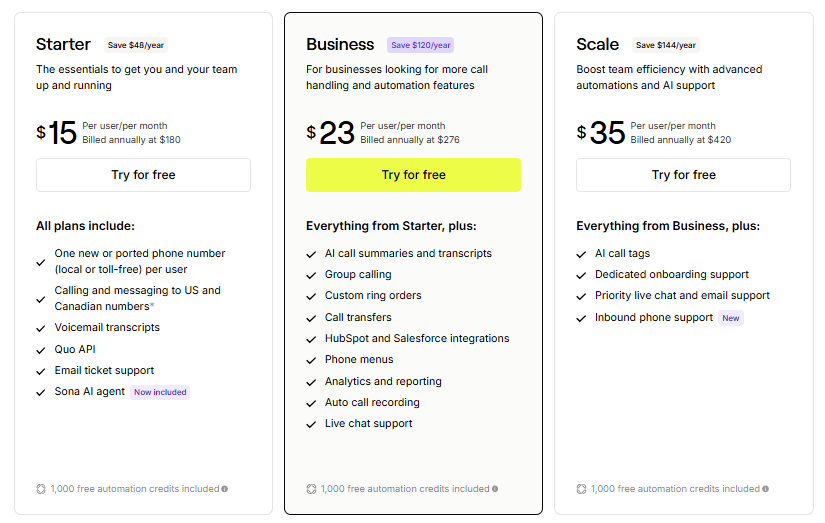Click the automation credits icon under Business
The height and width of the screenshot is (523, 825).
pyautogui.click(x=311, y=489)
